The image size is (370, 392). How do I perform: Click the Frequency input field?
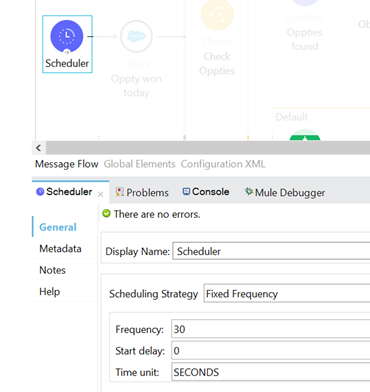[270, 329]
